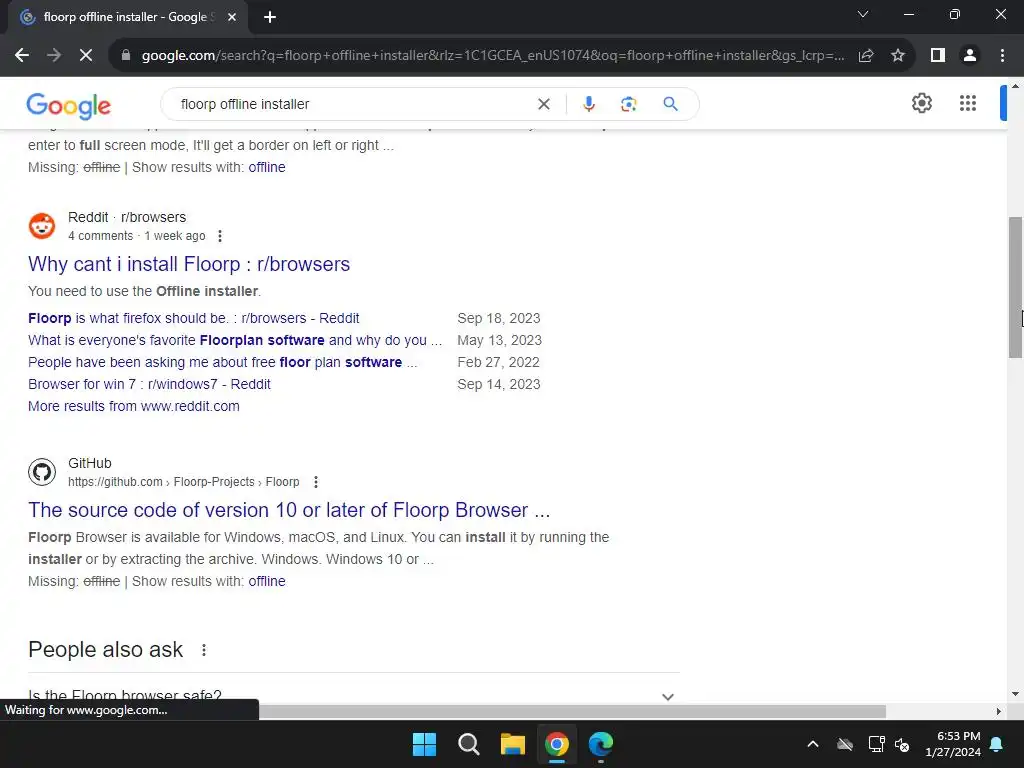The image size is (1024, 768).
Task: Search by voice microphone icon
Action: click(588, 104)
